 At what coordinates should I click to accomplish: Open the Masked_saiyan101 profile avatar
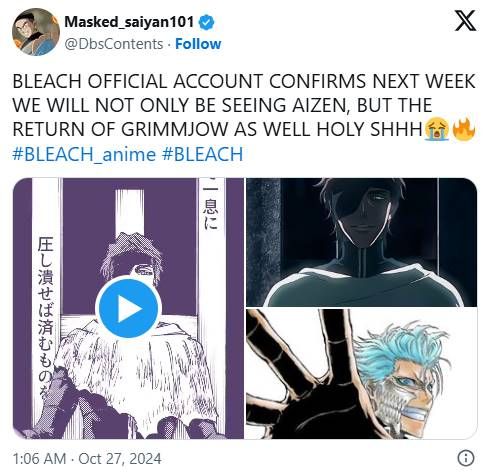coord(36,32)
